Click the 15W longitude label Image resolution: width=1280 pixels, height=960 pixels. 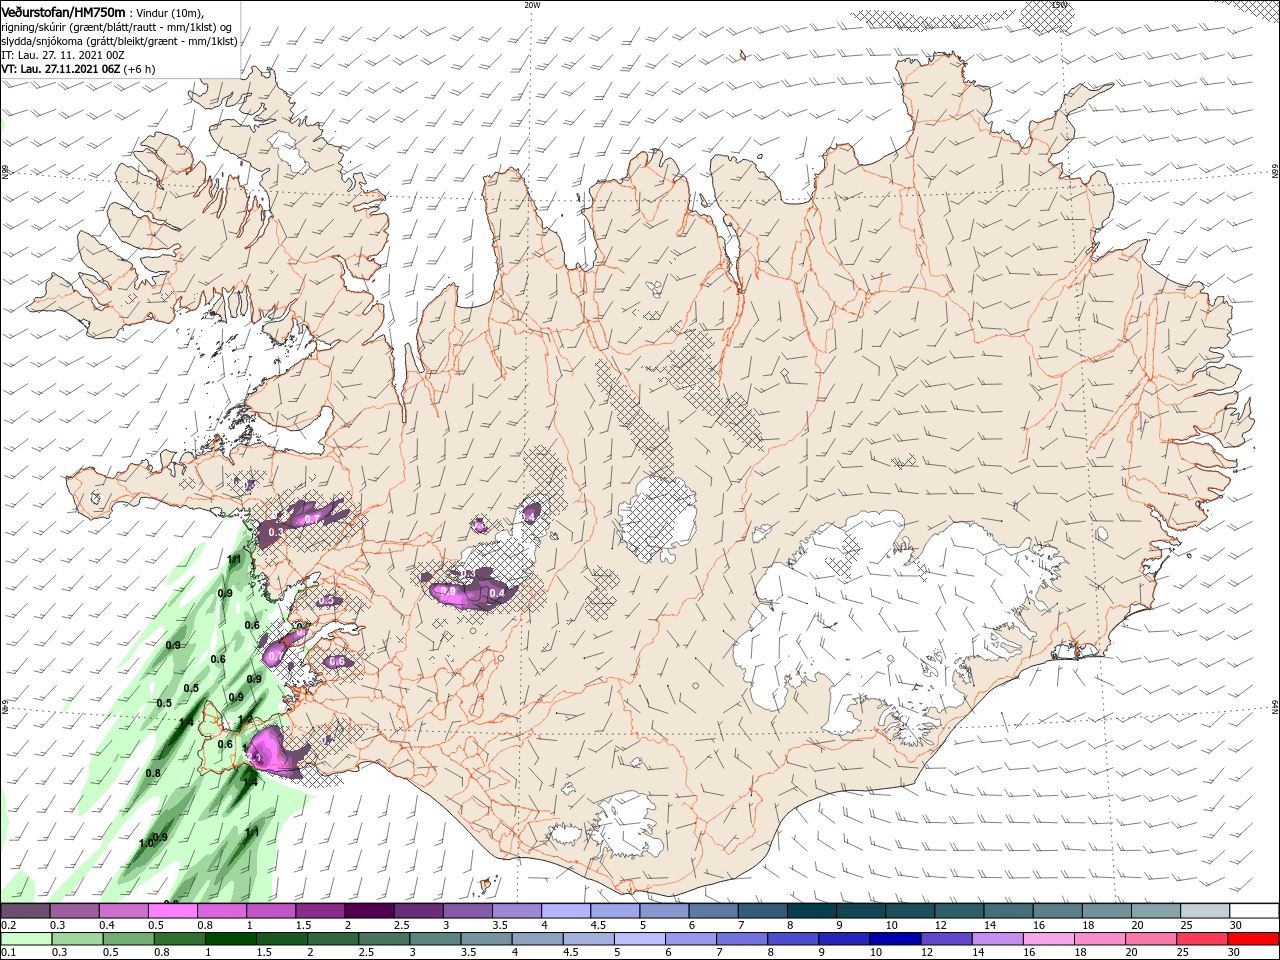pyautogui.click(x=1060, y=4)
